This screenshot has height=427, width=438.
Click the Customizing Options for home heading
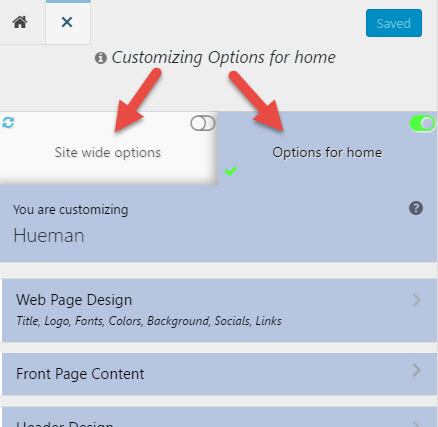223,58
